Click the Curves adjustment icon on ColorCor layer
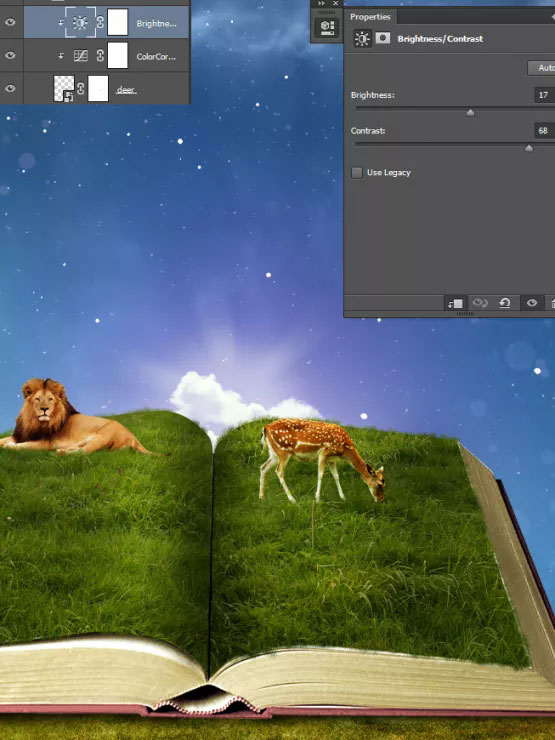This screenshot has width=555, height=740. (x=81, y=56)
